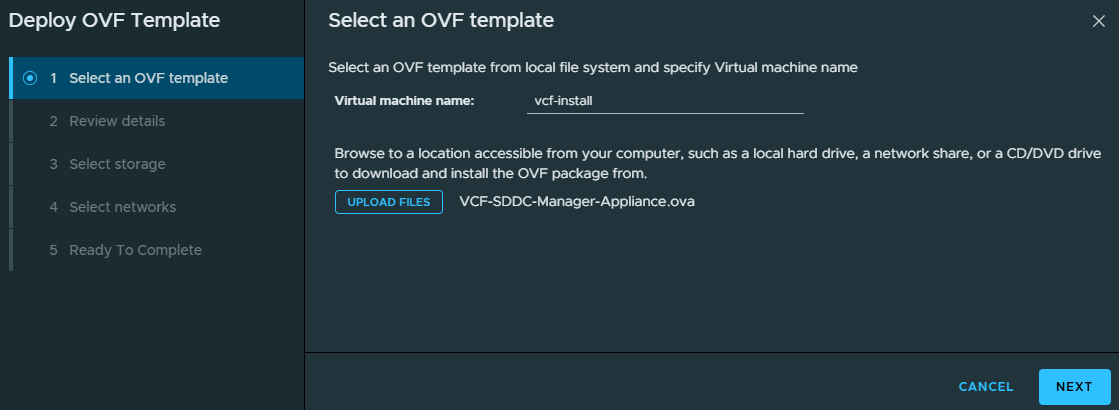Click the step 1 radio indicator icon
The height and width of the screenshot is (410, 1119).
[x=30, y=78]
